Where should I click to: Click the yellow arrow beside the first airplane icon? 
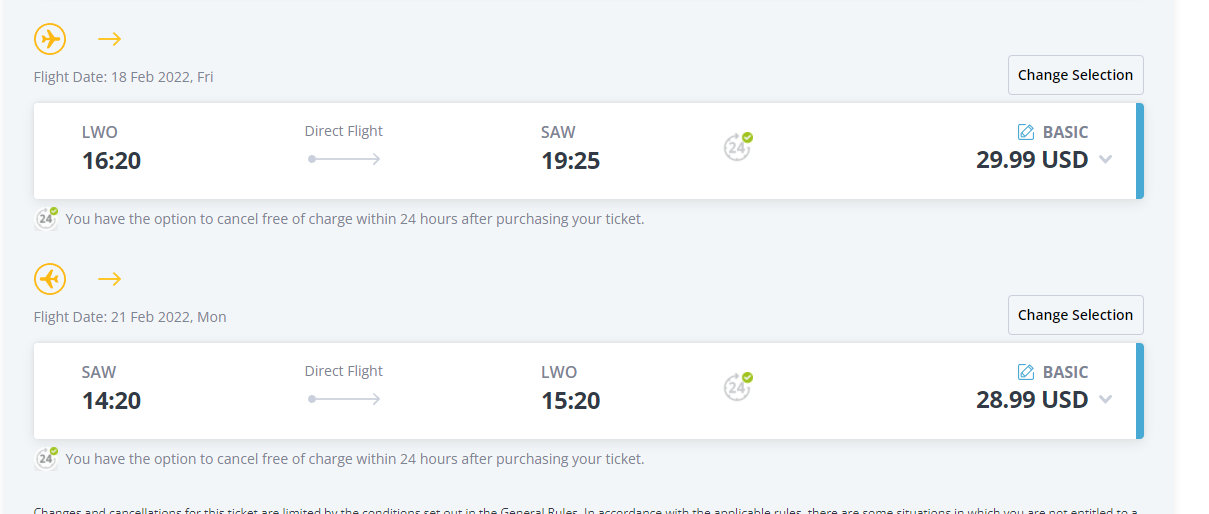click(109, 39)
